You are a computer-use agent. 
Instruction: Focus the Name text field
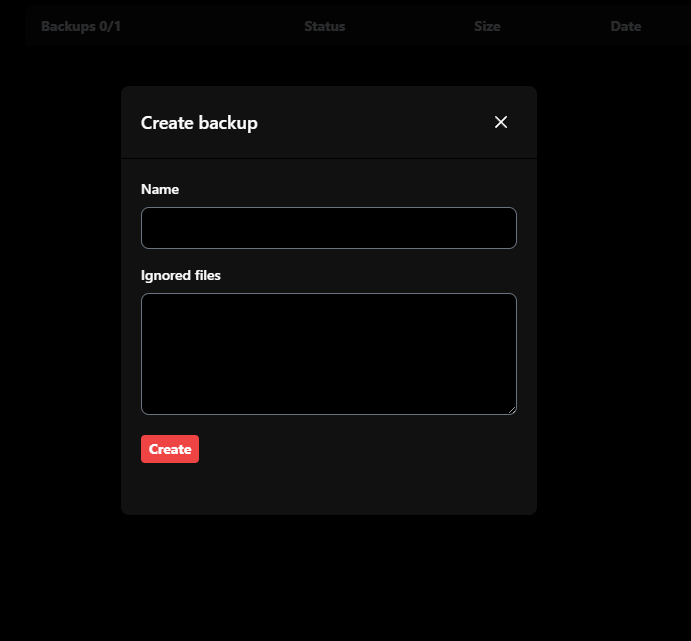(x=328, y=228)
